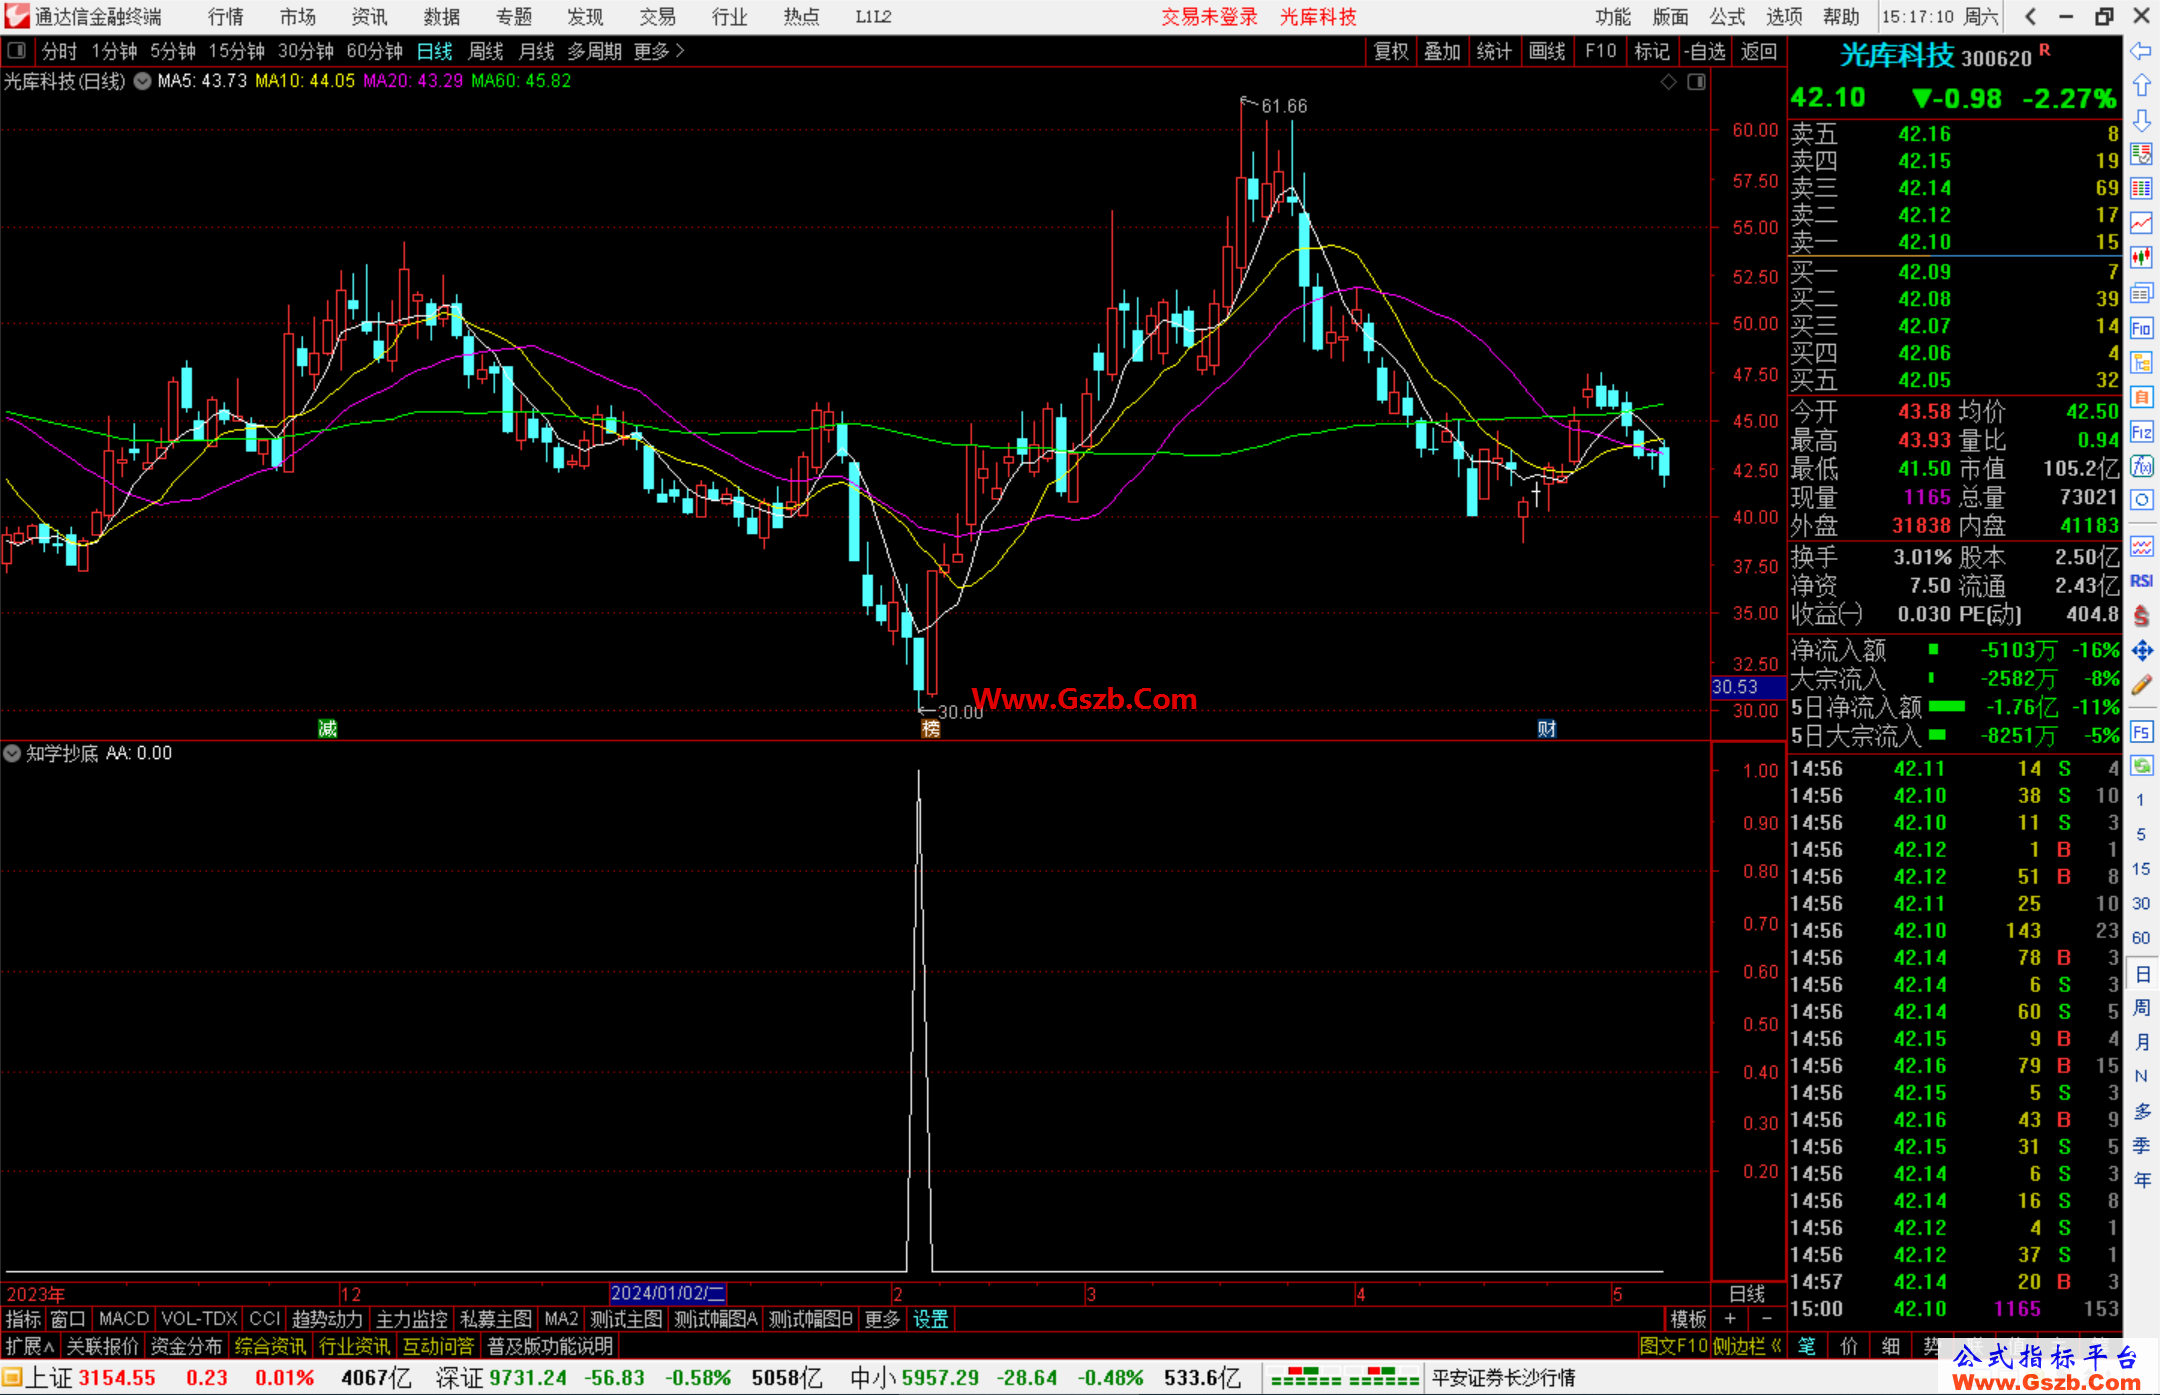The width and height of the screenshot is (2160, 1395).
Task: Click the green refresh sidebar icon
Action: [2141, 766]
